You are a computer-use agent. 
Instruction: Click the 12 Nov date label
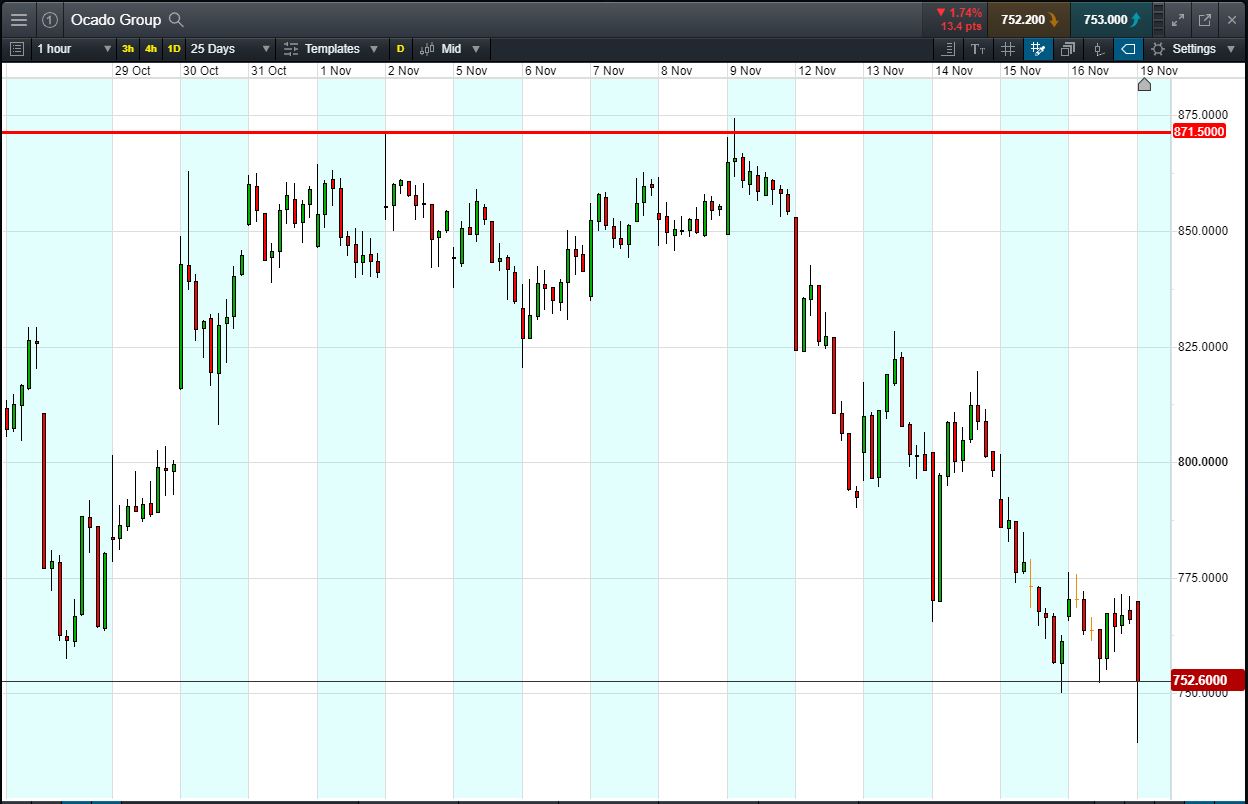pyautogui.click(x=817, y=71)
